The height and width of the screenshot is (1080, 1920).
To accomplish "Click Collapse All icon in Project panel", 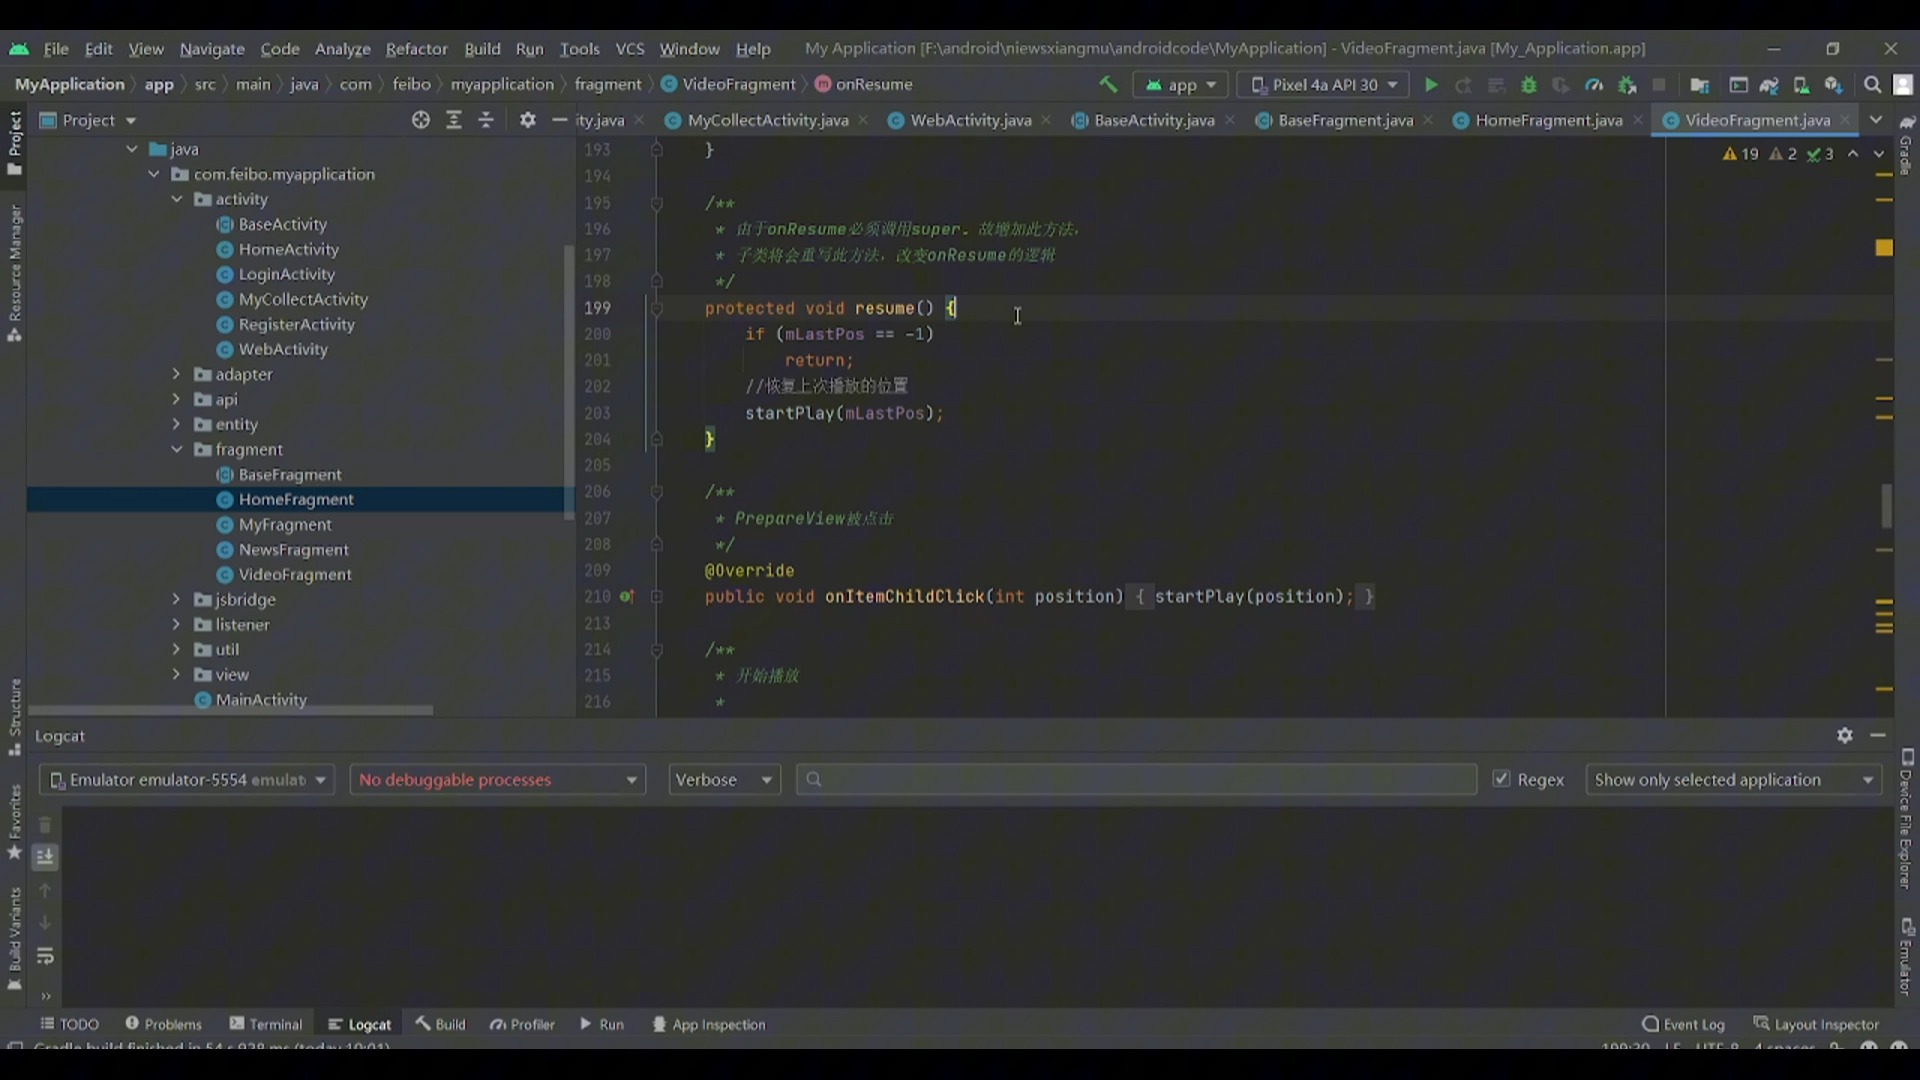I will click(486, 120).
